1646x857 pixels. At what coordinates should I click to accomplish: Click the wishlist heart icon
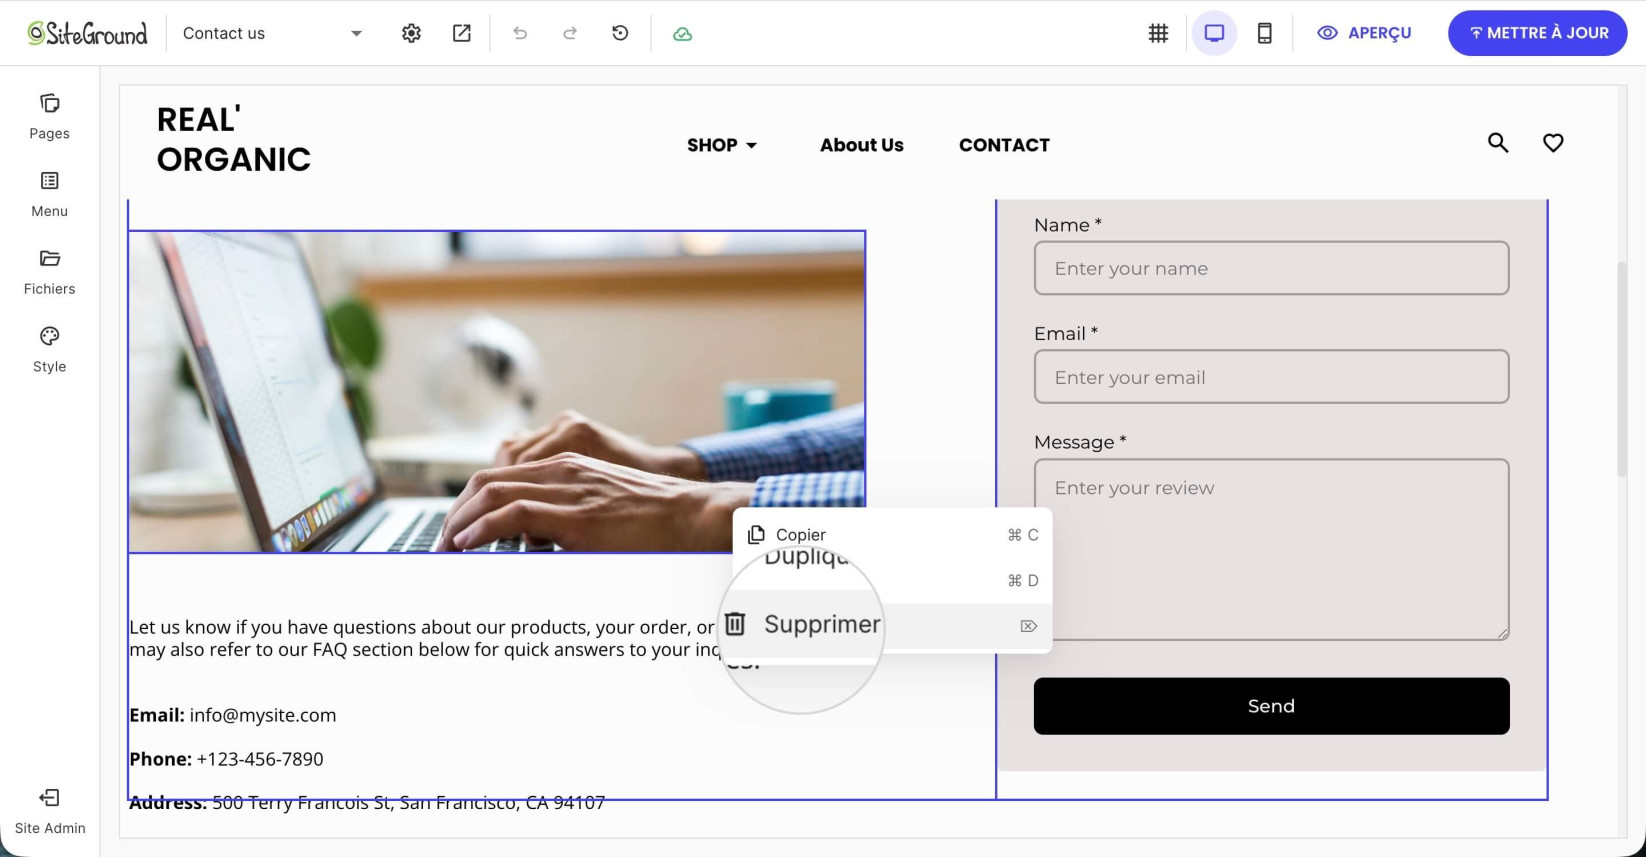click(x=1553, y=143)
